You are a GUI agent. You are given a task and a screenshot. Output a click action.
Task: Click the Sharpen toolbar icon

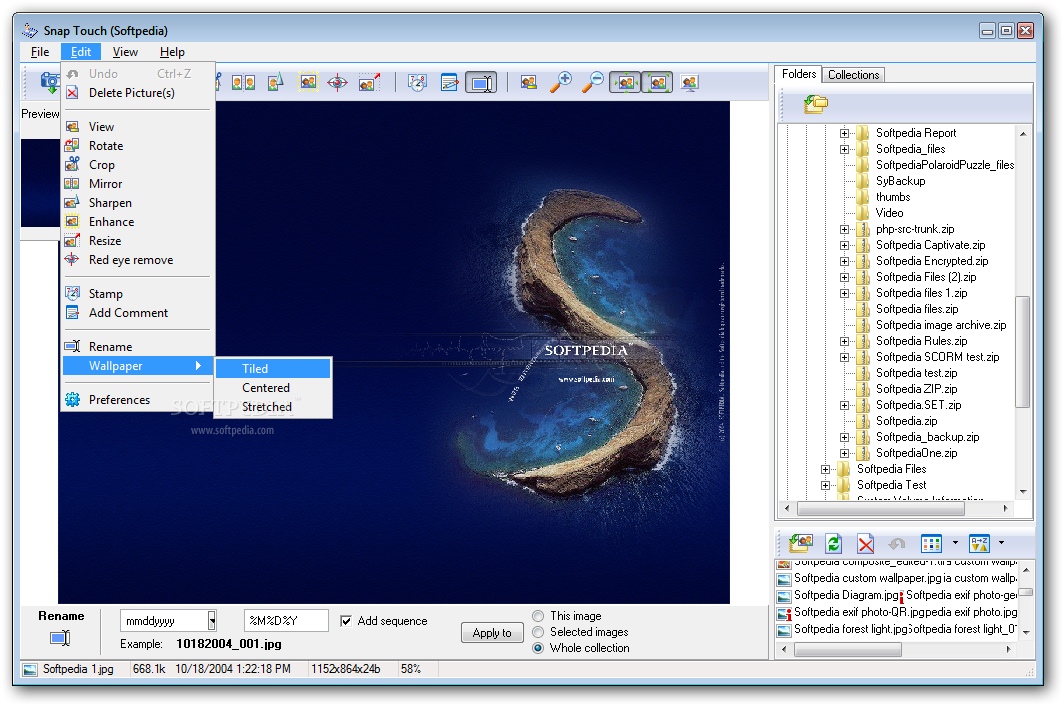coord(275,83)
